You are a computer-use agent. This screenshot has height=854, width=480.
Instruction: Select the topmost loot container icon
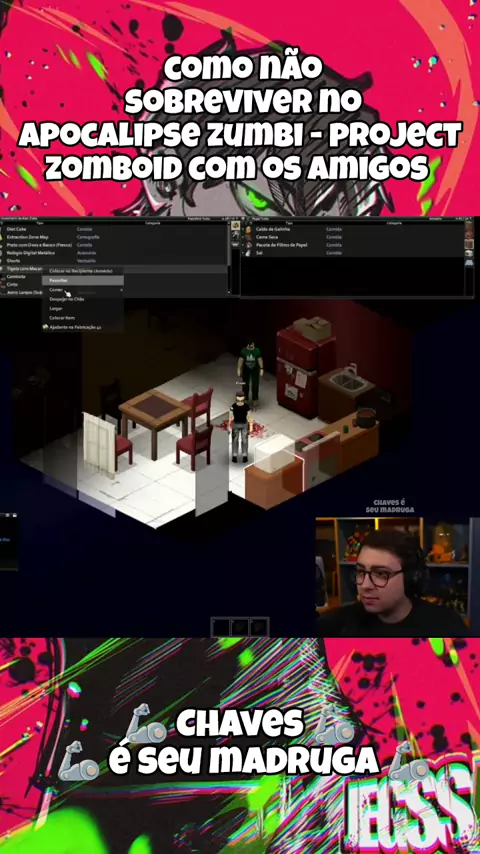click(x=469, y=225)
